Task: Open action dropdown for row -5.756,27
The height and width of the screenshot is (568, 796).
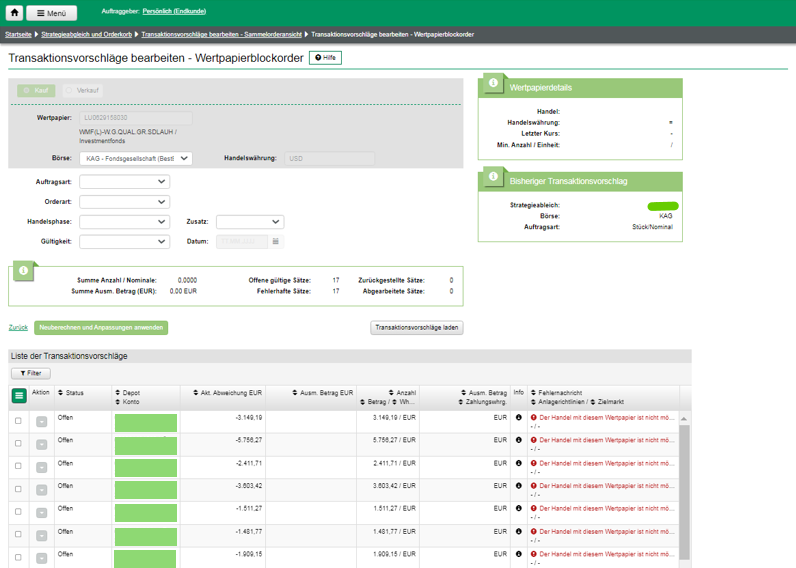Action: [42, 445]
